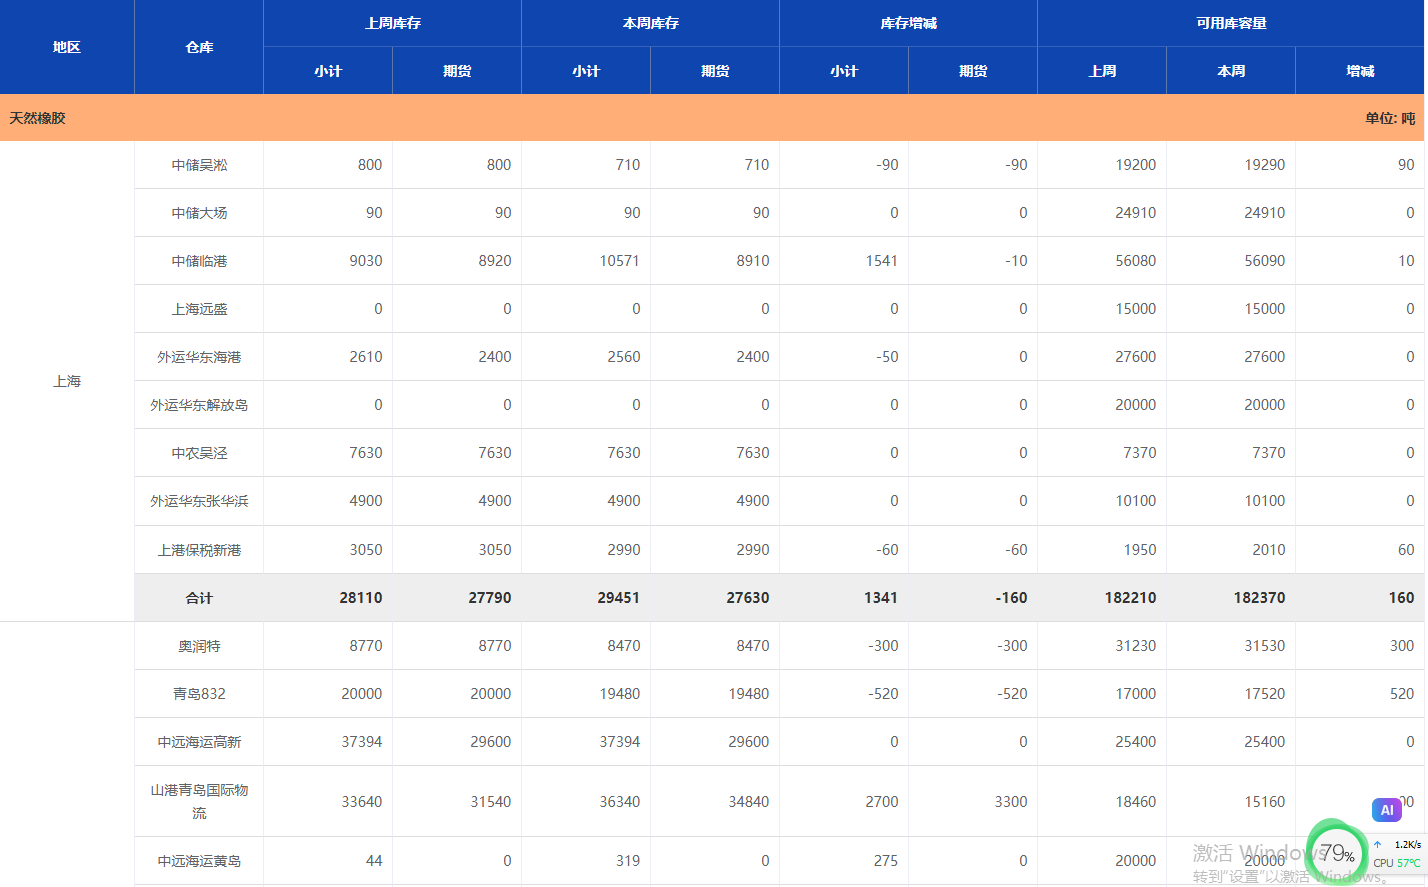
Task: Select the 上周库存 header group
Action: (x=392, y=23)
